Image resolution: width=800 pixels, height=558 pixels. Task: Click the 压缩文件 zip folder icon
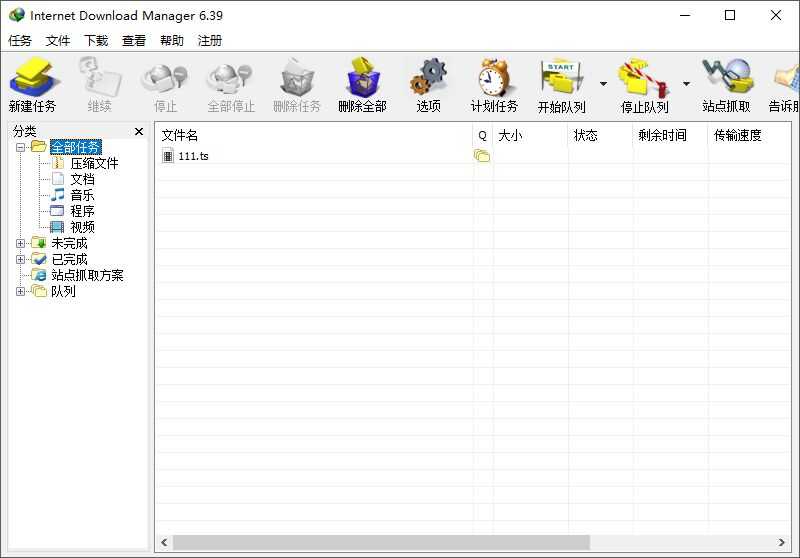click(x=58, y=163)
